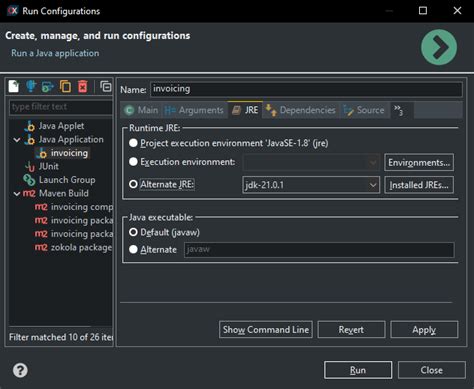Choose the Execution environment radio button
Image resolution: width=474 pixels, height=389 pixels.
coord(133,162)
